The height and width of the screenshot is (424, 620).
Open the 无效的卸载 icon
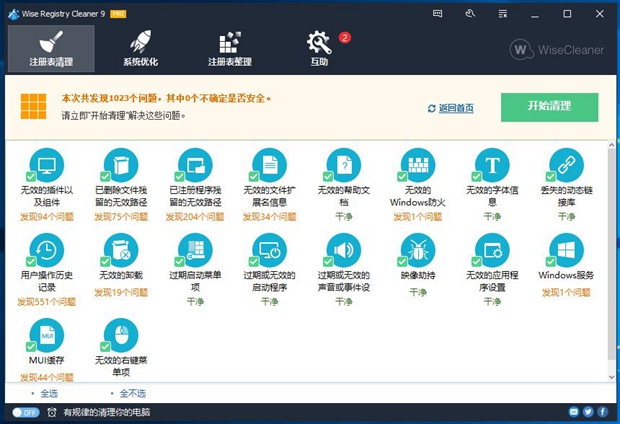pyautogui.click(x=121, y=250)
